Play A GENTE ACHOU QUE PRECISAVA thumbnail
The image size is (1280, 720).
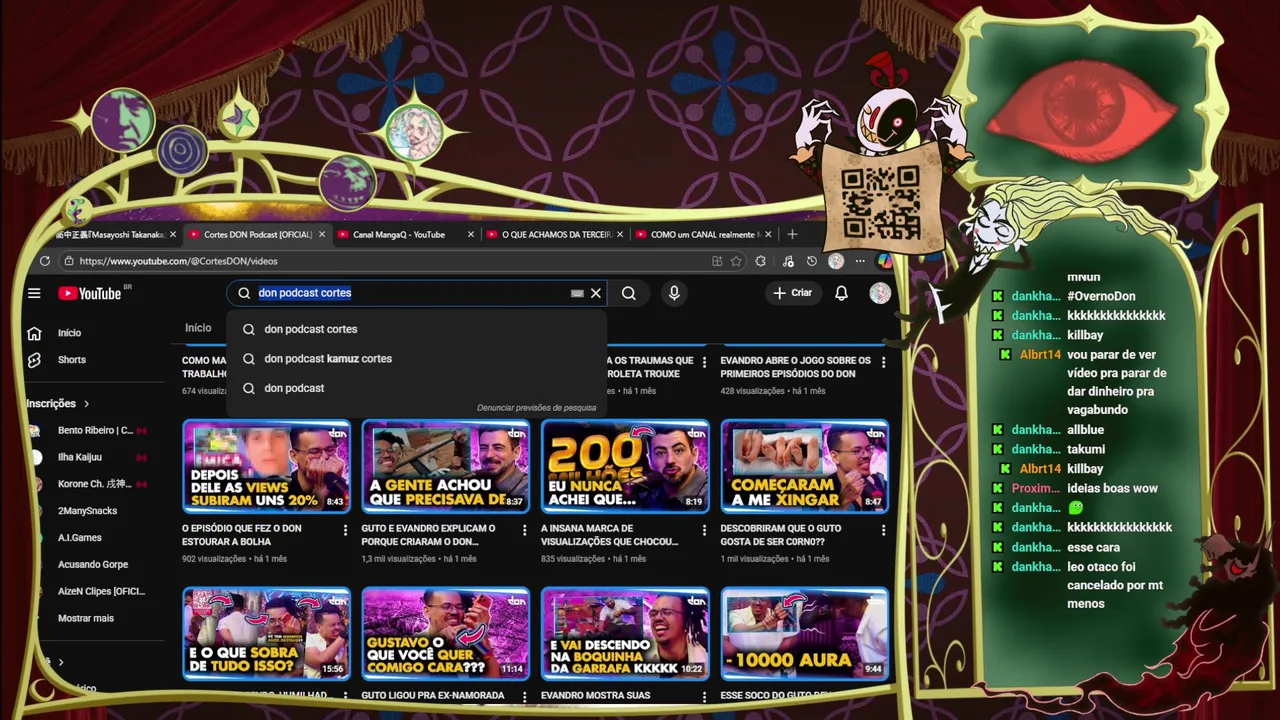click(446, 466)
